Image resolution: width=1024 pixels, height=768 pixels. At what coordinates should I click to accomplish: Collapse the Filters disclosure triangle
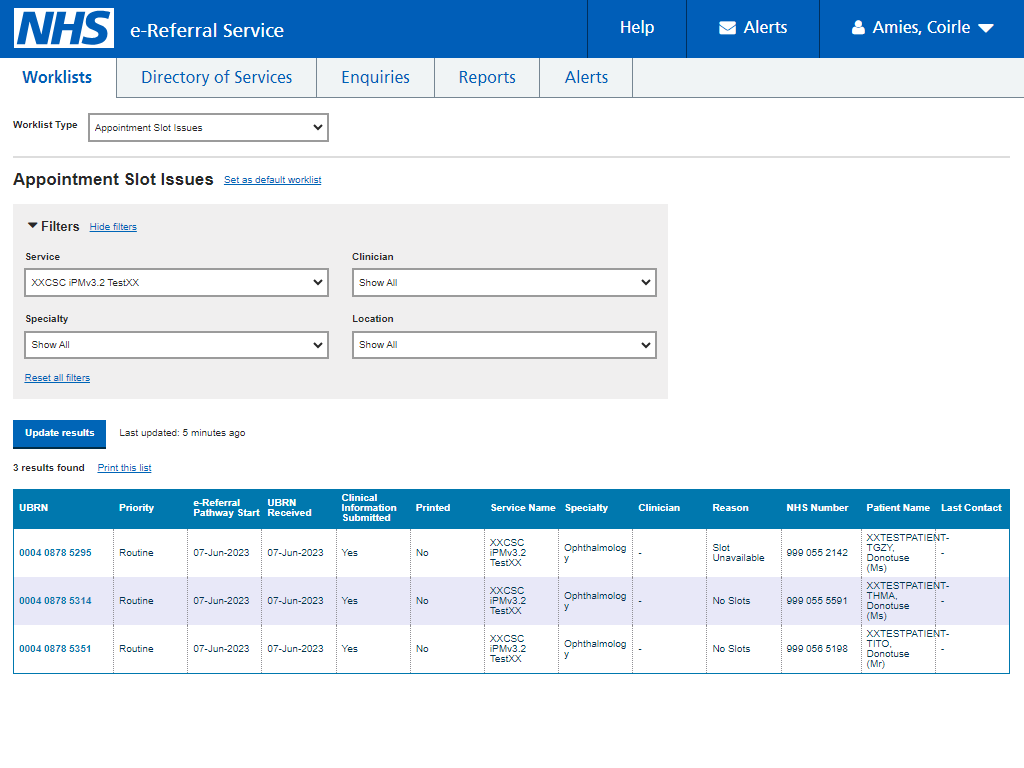point(32,225)
